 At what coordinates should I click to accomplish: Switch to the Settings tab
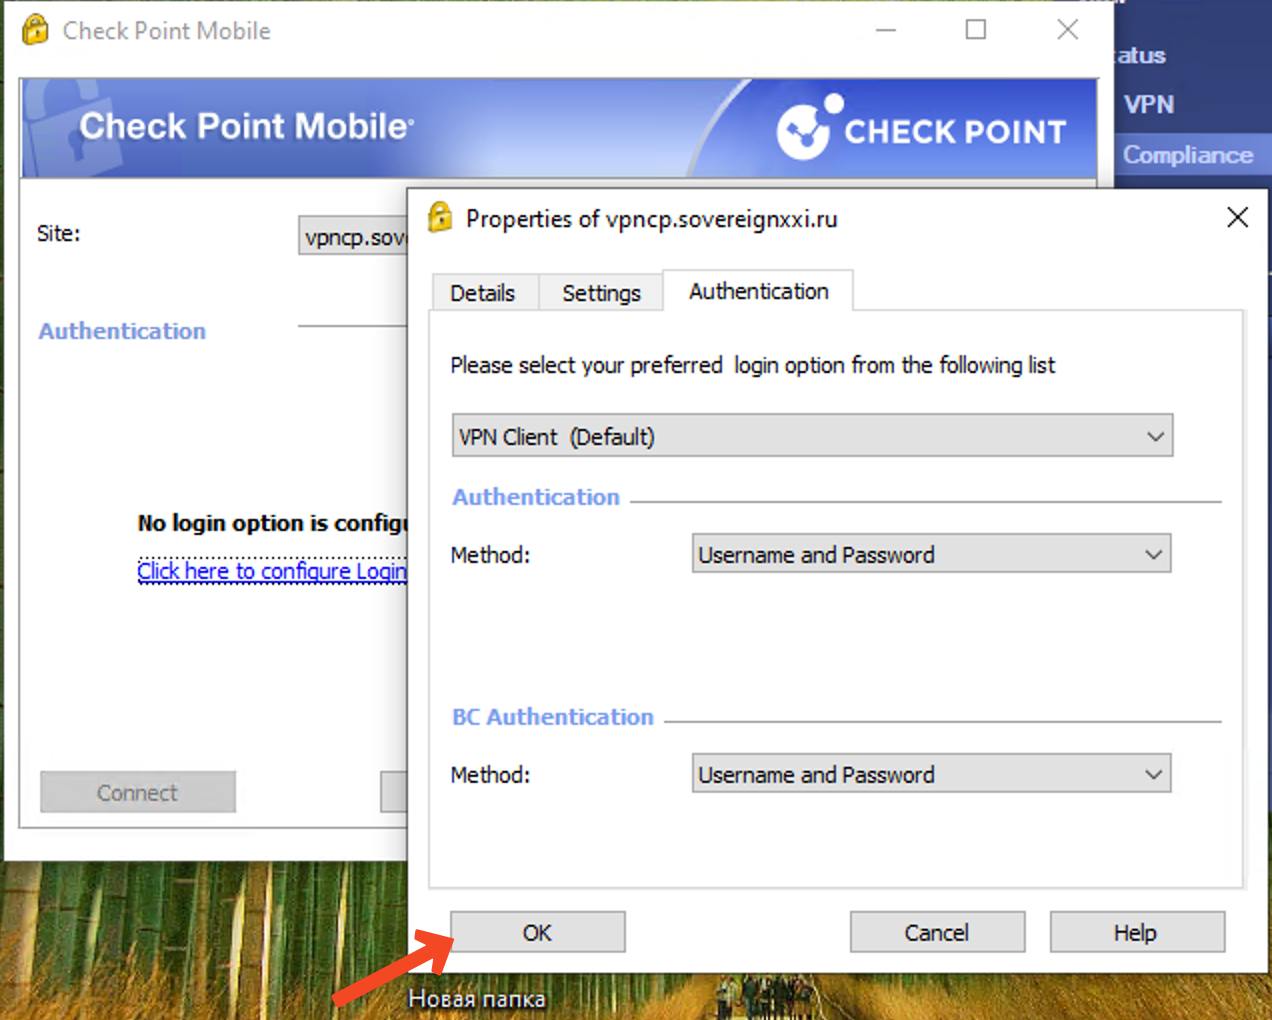[x=601, y=293]
